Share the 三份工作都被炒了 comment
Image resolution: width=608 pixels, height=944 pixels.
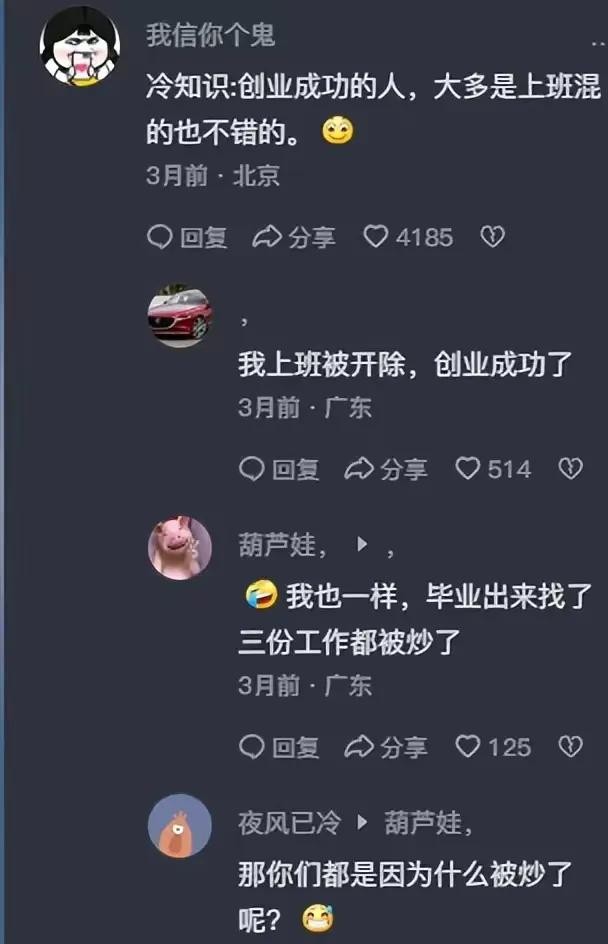(x=386, y=747)
